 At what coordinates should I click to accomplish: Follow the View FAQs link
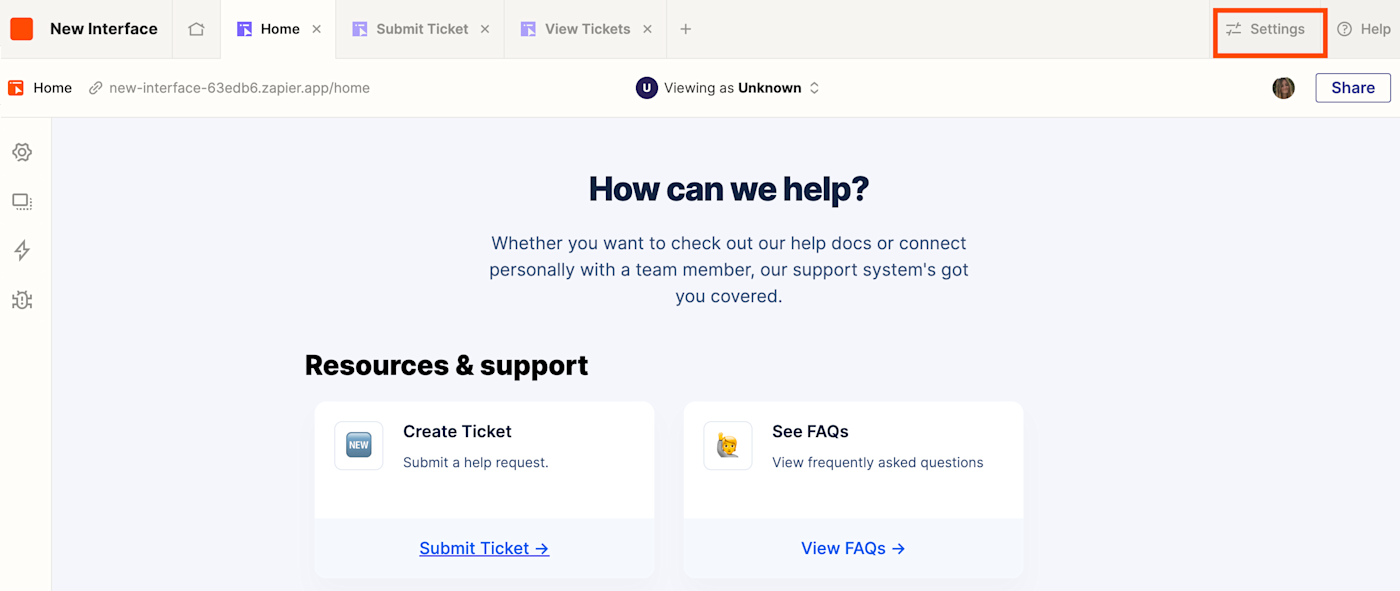[853, 548]
